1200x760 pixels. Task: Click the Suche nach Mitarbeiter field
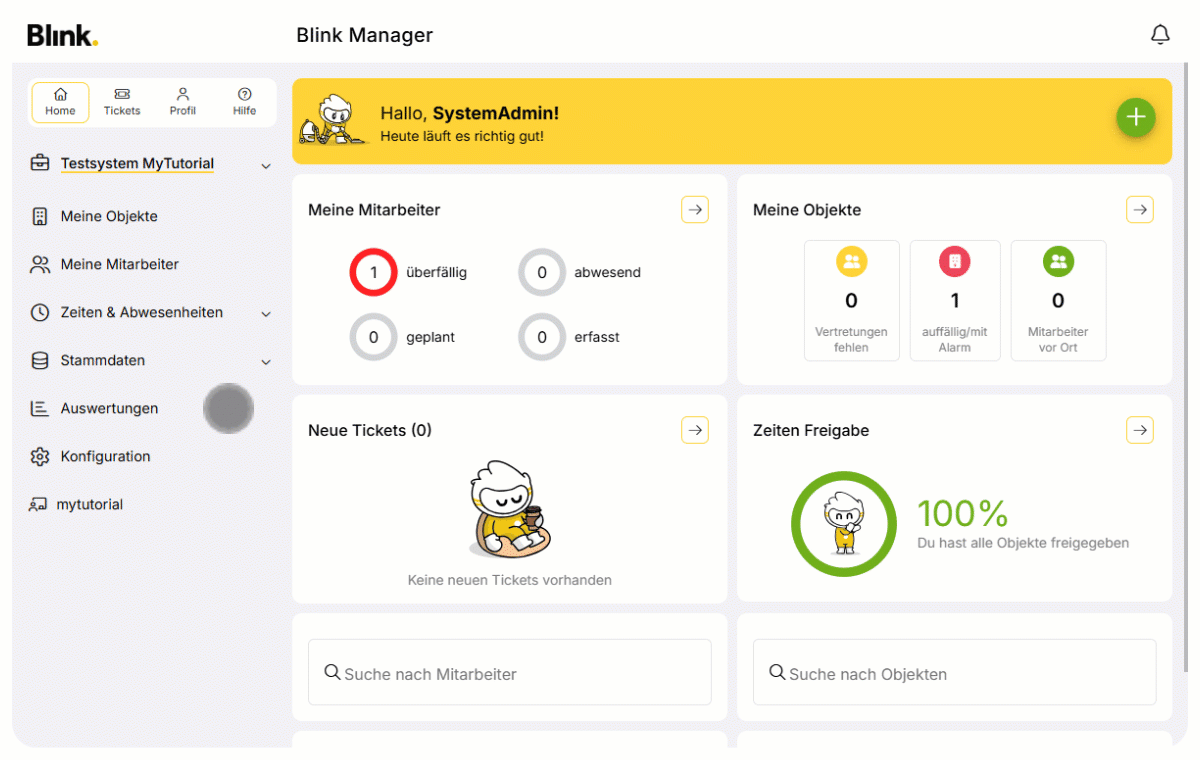point(510,673)
